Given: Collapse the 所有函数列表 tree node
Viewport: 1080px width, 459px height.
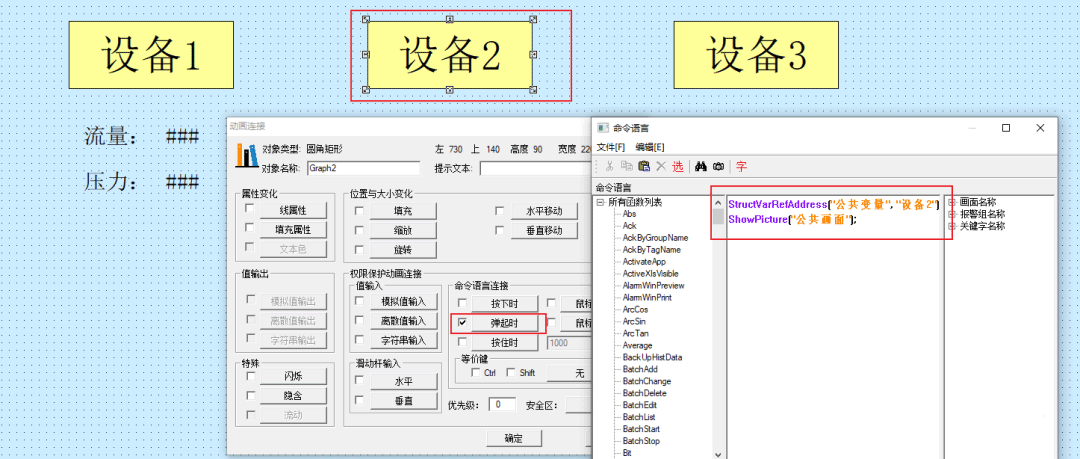Looking at the screenshot, I should [x=601, y=202].
